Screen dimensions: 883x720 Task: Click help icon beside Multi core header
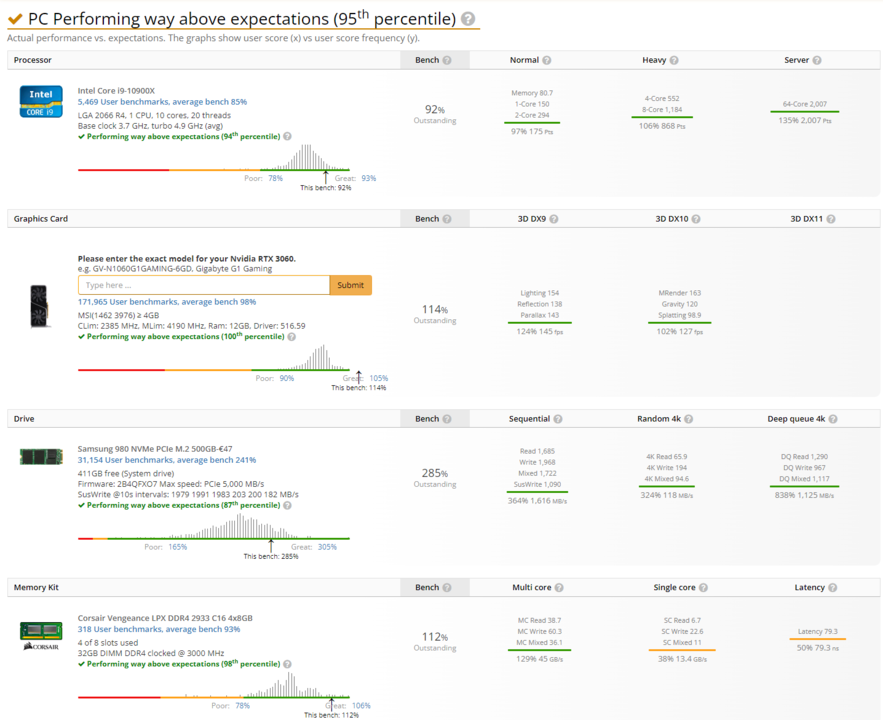pyautogui.click(x=562, y=588)
